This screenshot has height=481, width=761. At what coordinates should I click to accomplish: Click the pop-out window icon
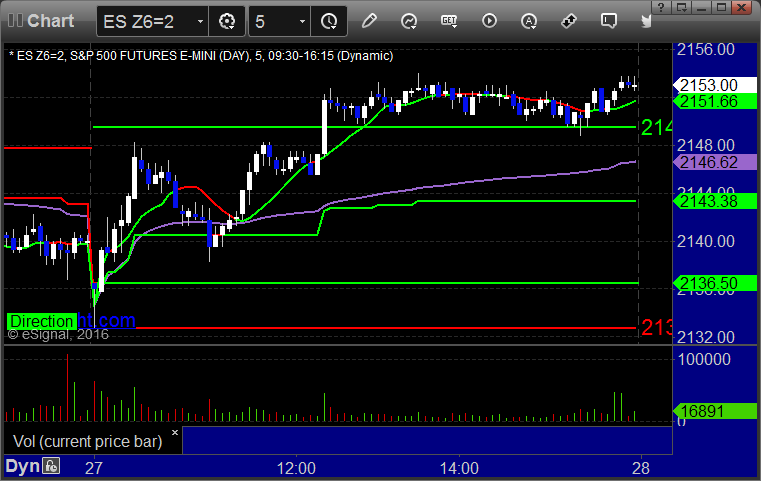click(x=682, y=7)
